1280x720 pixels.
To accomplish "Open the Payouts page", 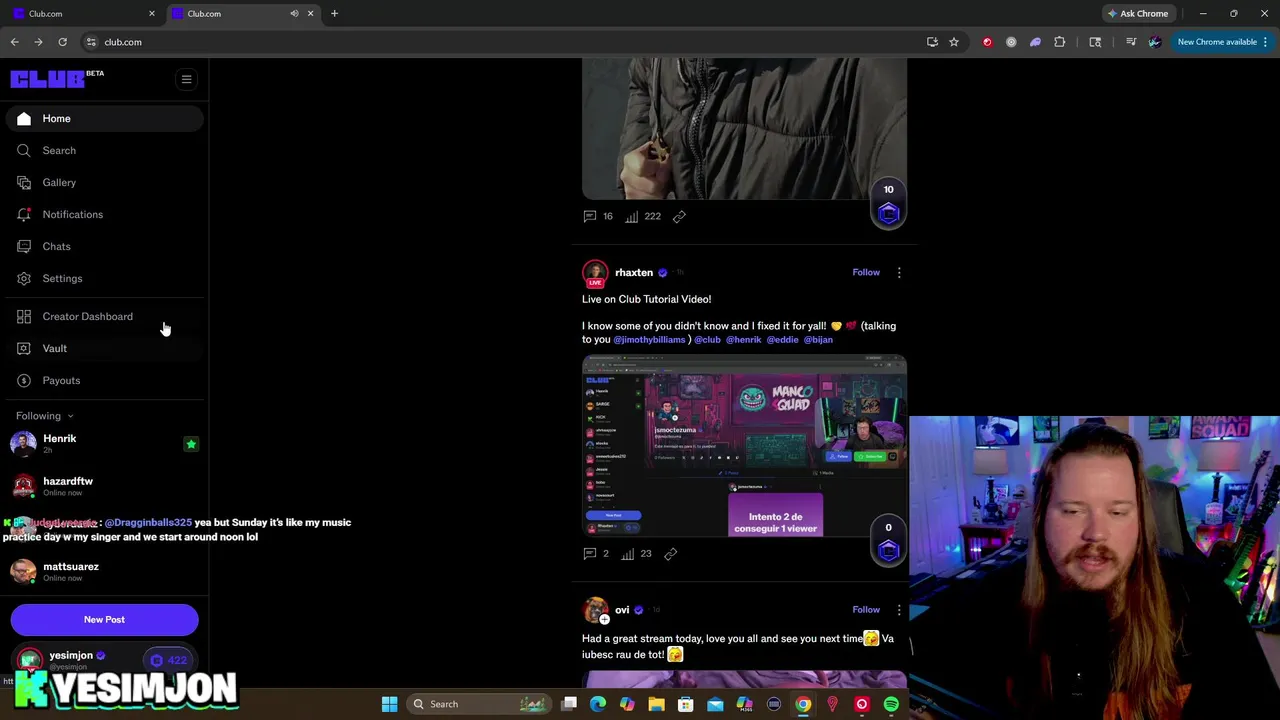I will click(x=104, y=380).
